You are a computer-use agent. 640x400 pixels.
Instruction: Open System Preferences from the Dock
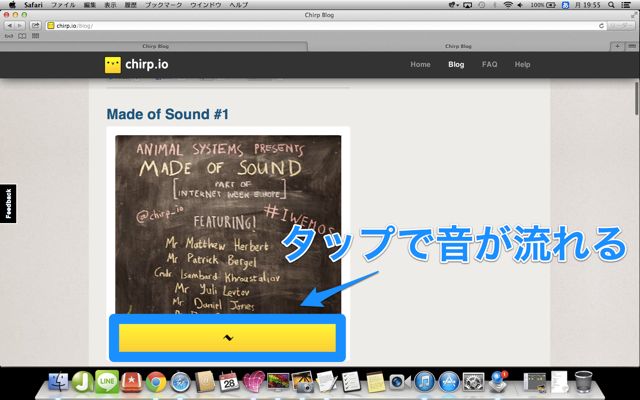473,382
